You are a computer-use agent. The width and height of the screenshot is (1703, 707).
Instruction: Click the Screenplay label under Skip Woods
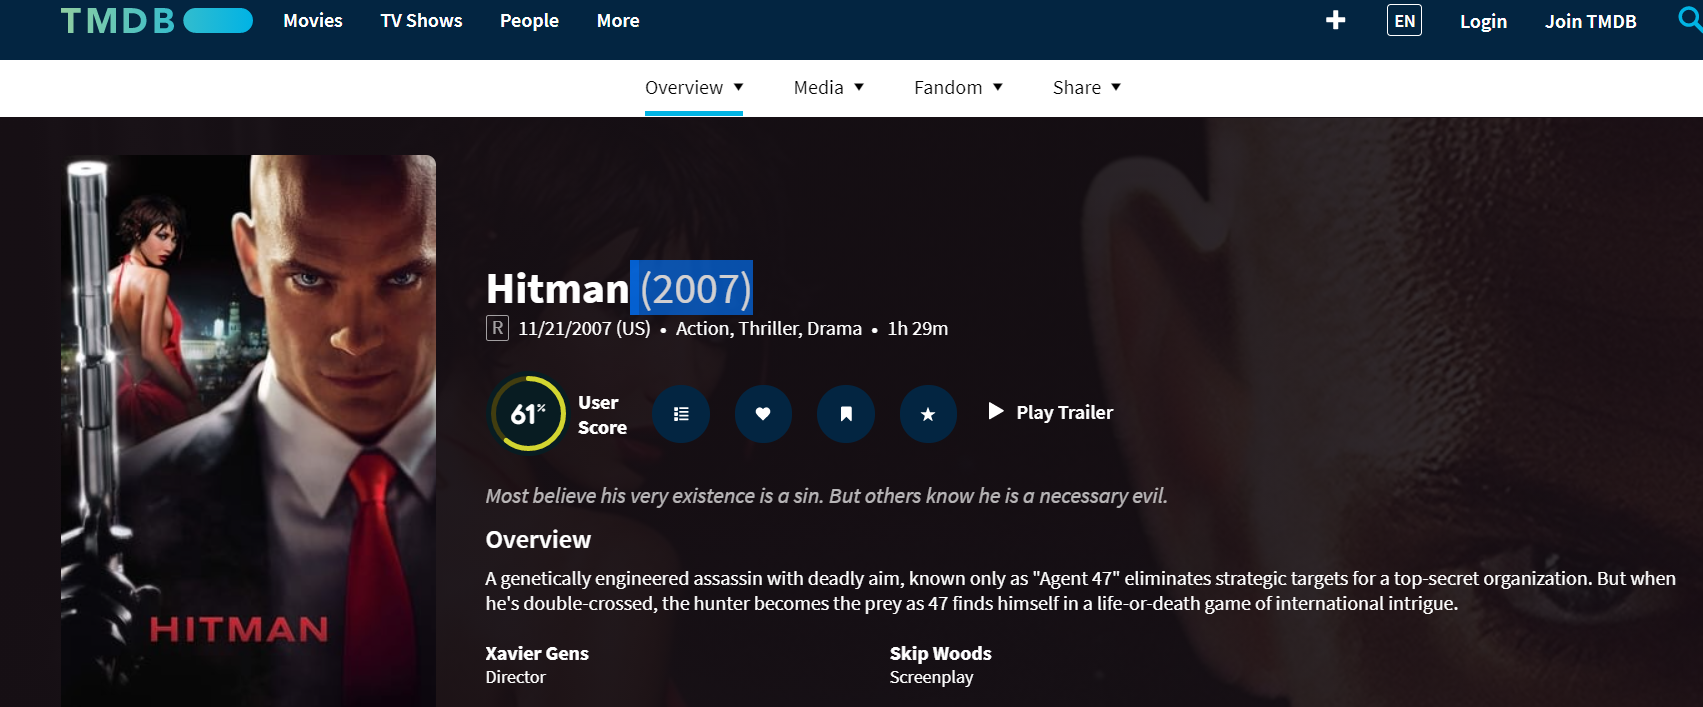pos(931,677)
